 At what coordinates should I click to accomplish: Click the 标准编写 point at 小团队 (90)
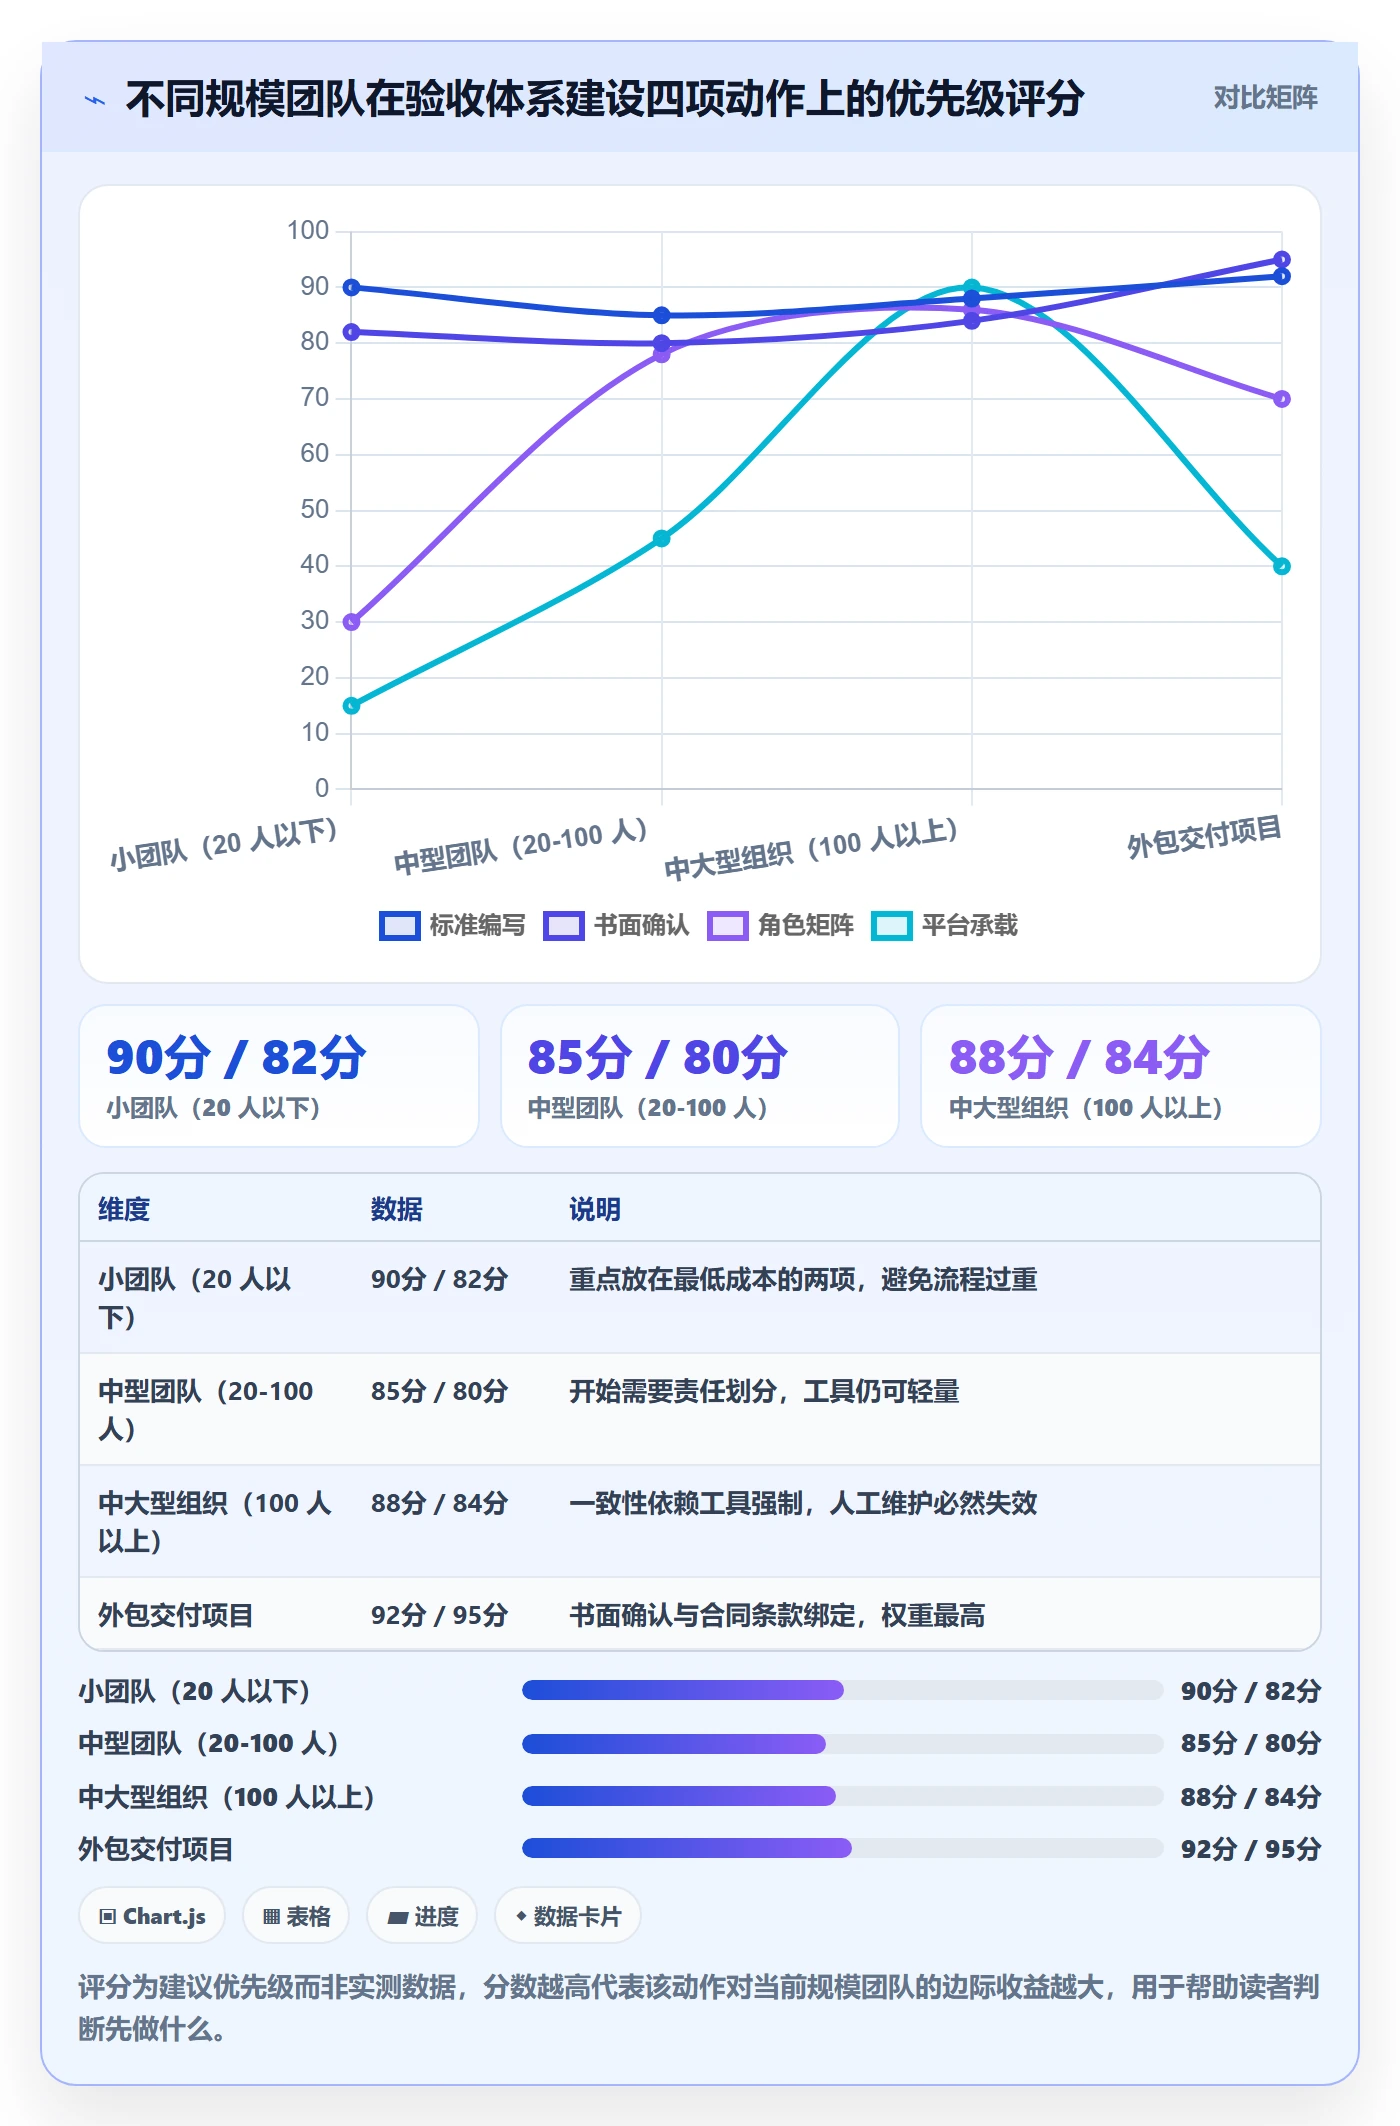pyautogui.click(x=352, y=287)
